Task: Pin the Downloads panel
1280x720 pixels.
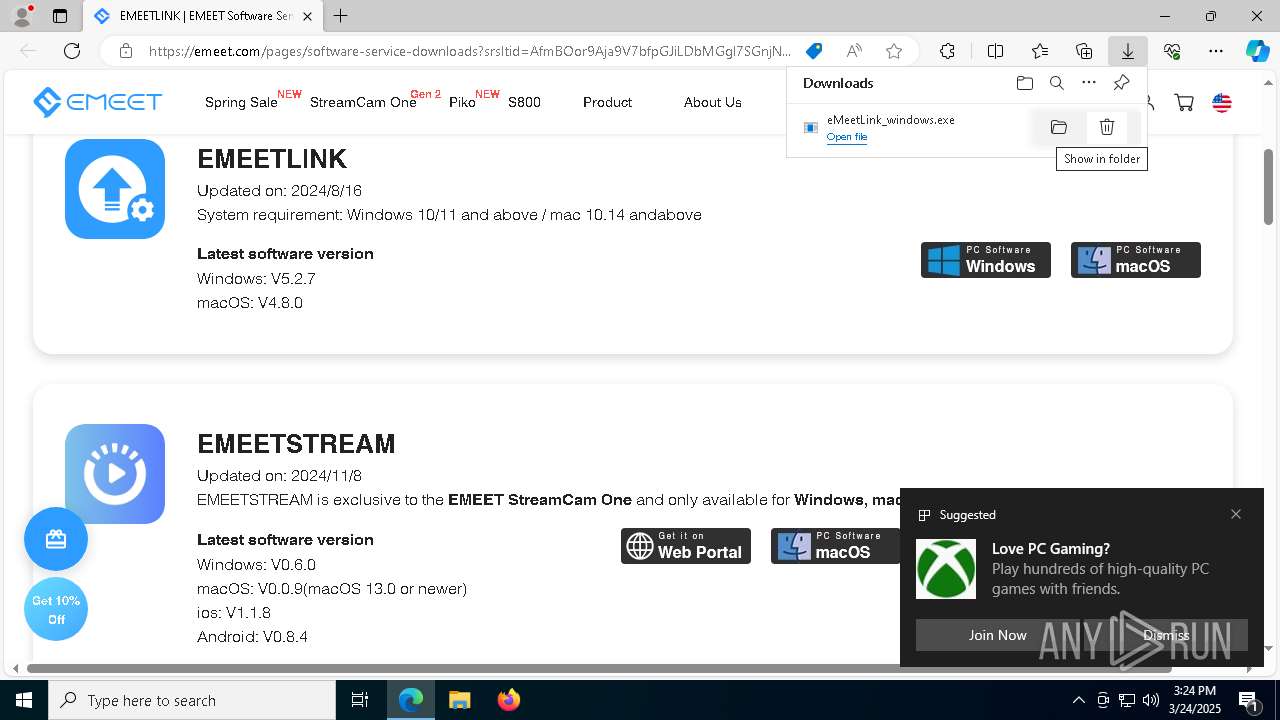Action: pyautogui.click(x=1121, y=83)
